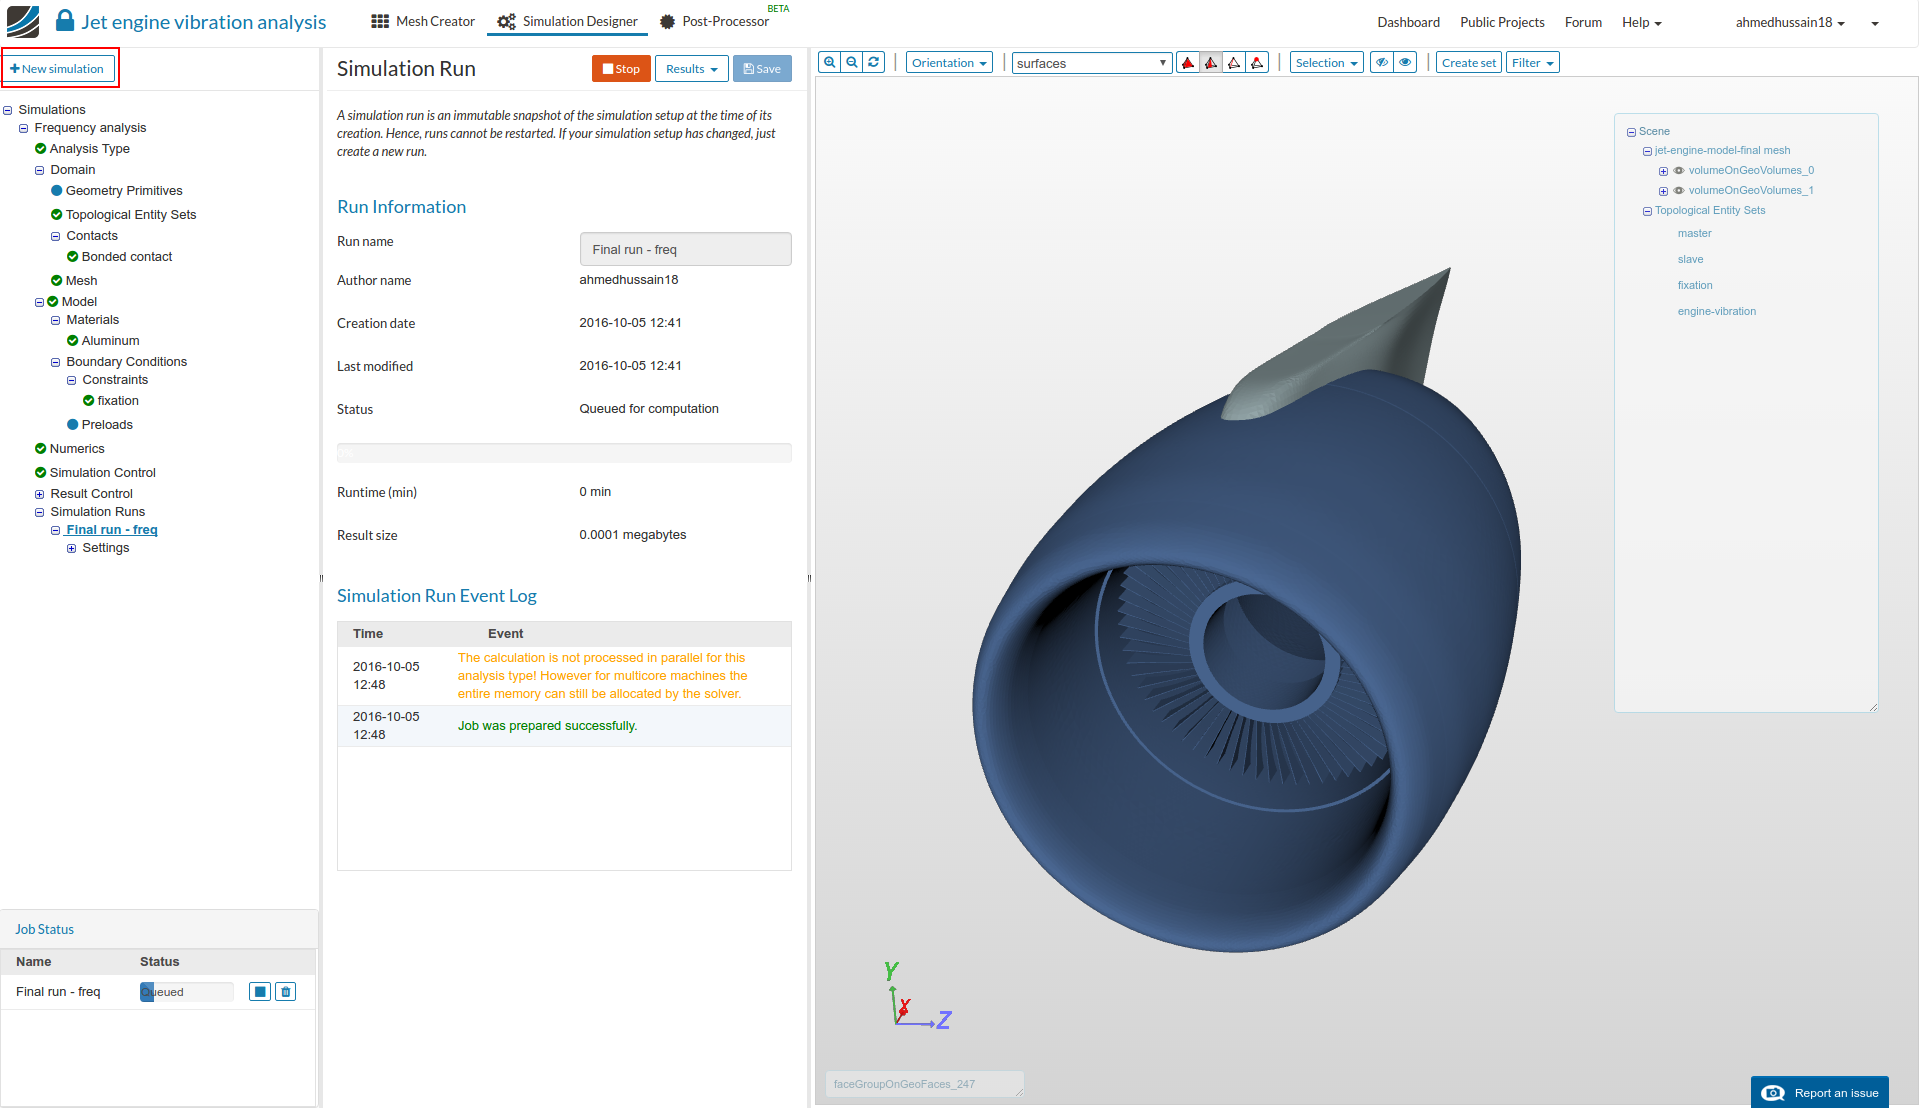Screen dimensions: 1919x1108
Task: Hide selection with the crossed eye icon
Action: point(1382,63)
